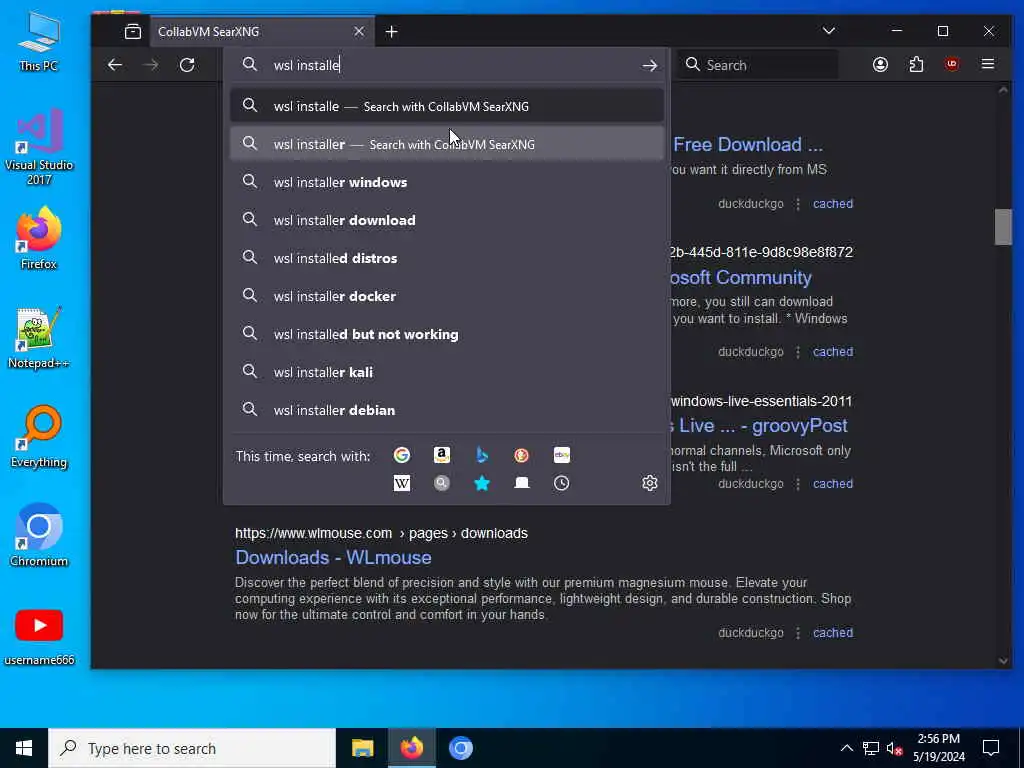
Task: Open cached link for Microsoft Community result
Action: point(833,352)
